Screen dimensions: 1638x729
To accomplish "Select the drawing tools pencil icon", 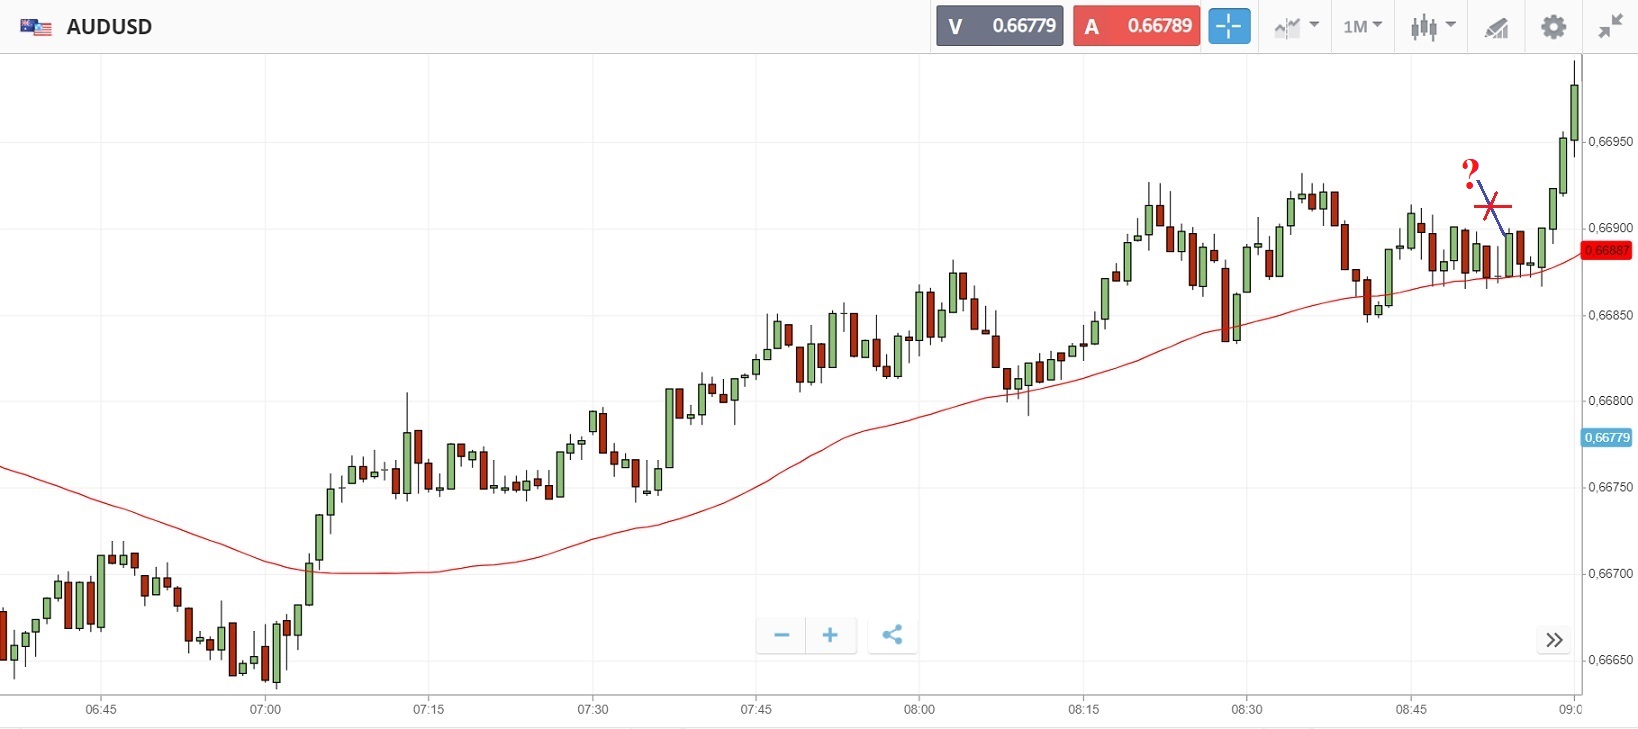I will click(x=1496, y=28).
